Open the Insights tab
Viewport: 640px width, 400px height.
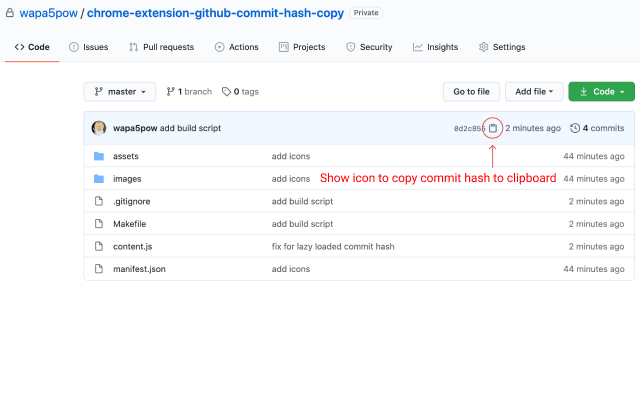click(x=436, y=47)
